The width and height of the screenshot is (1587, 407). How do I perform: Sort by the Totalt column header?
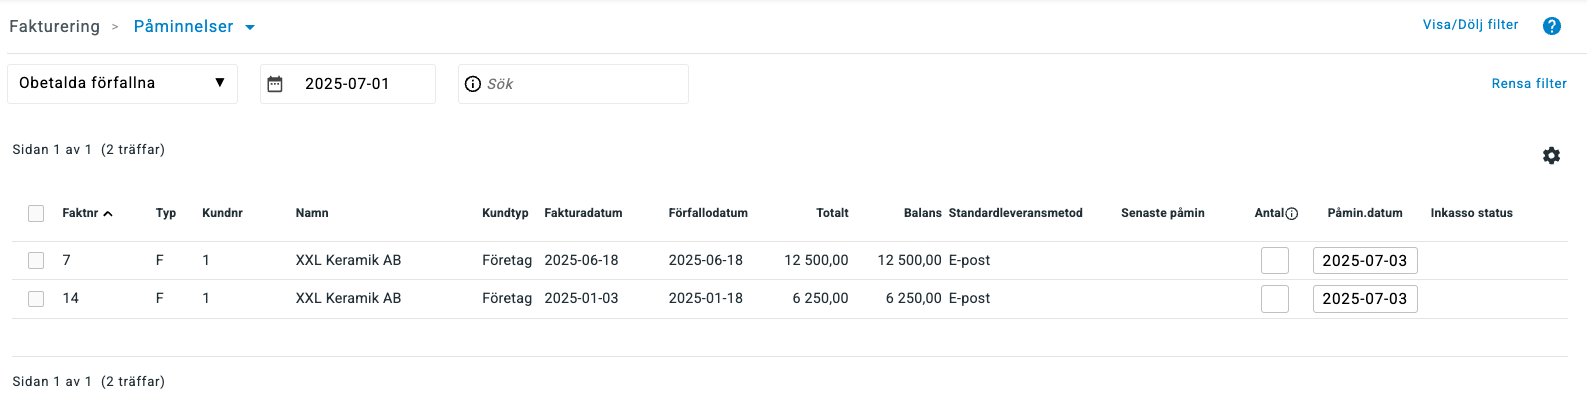(x=832, y=213)
